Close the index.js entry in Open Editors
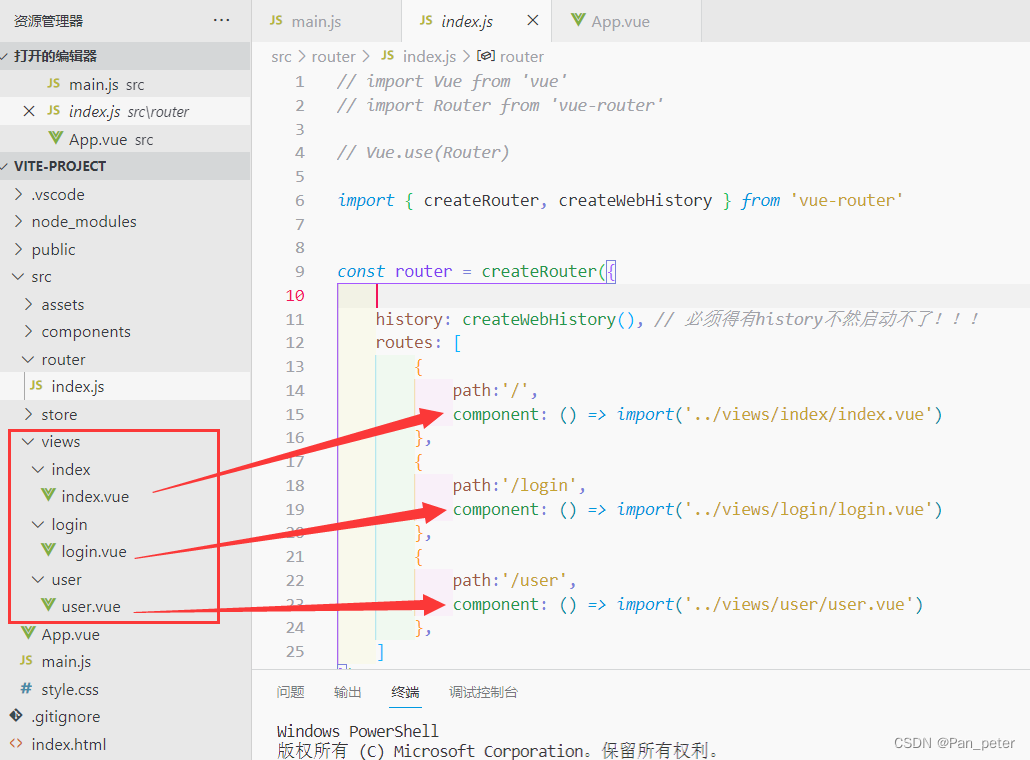Viewport: 1030px width, 760px height. tap(27, 111)
